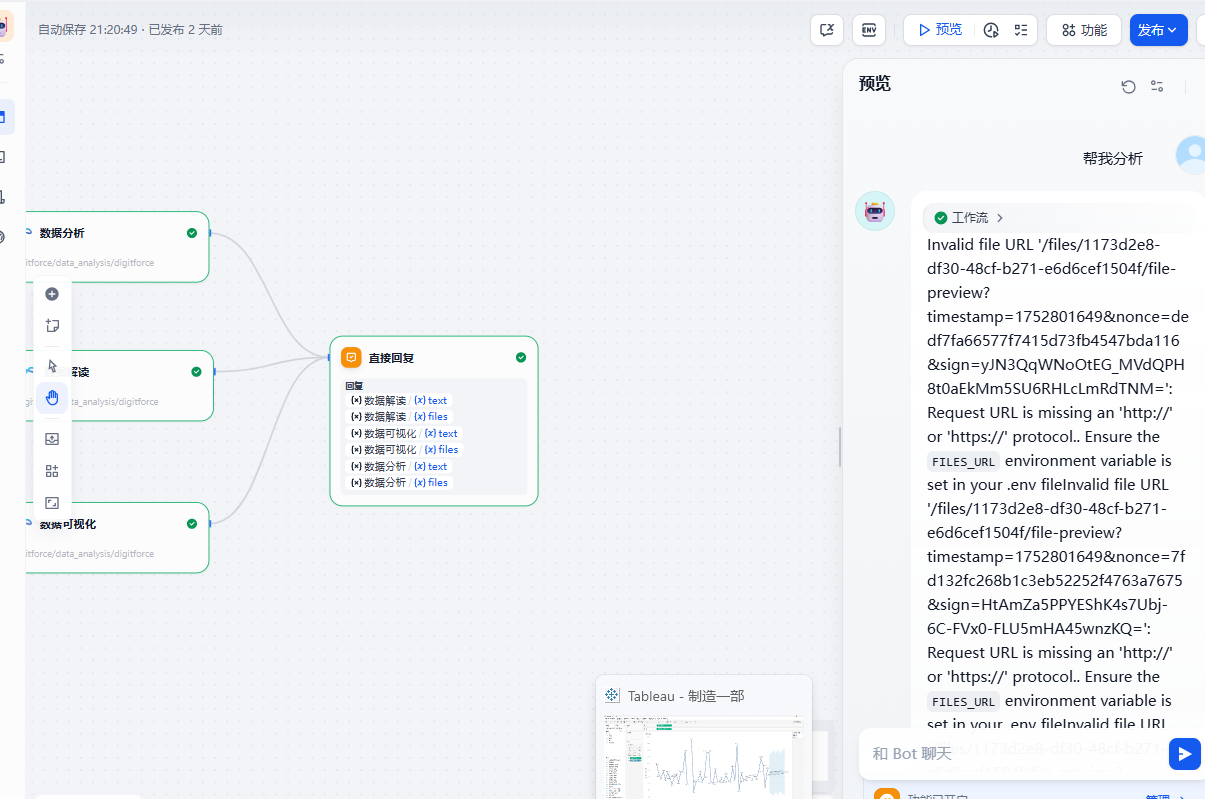Click the preview panel resize handle

point(839,446)
